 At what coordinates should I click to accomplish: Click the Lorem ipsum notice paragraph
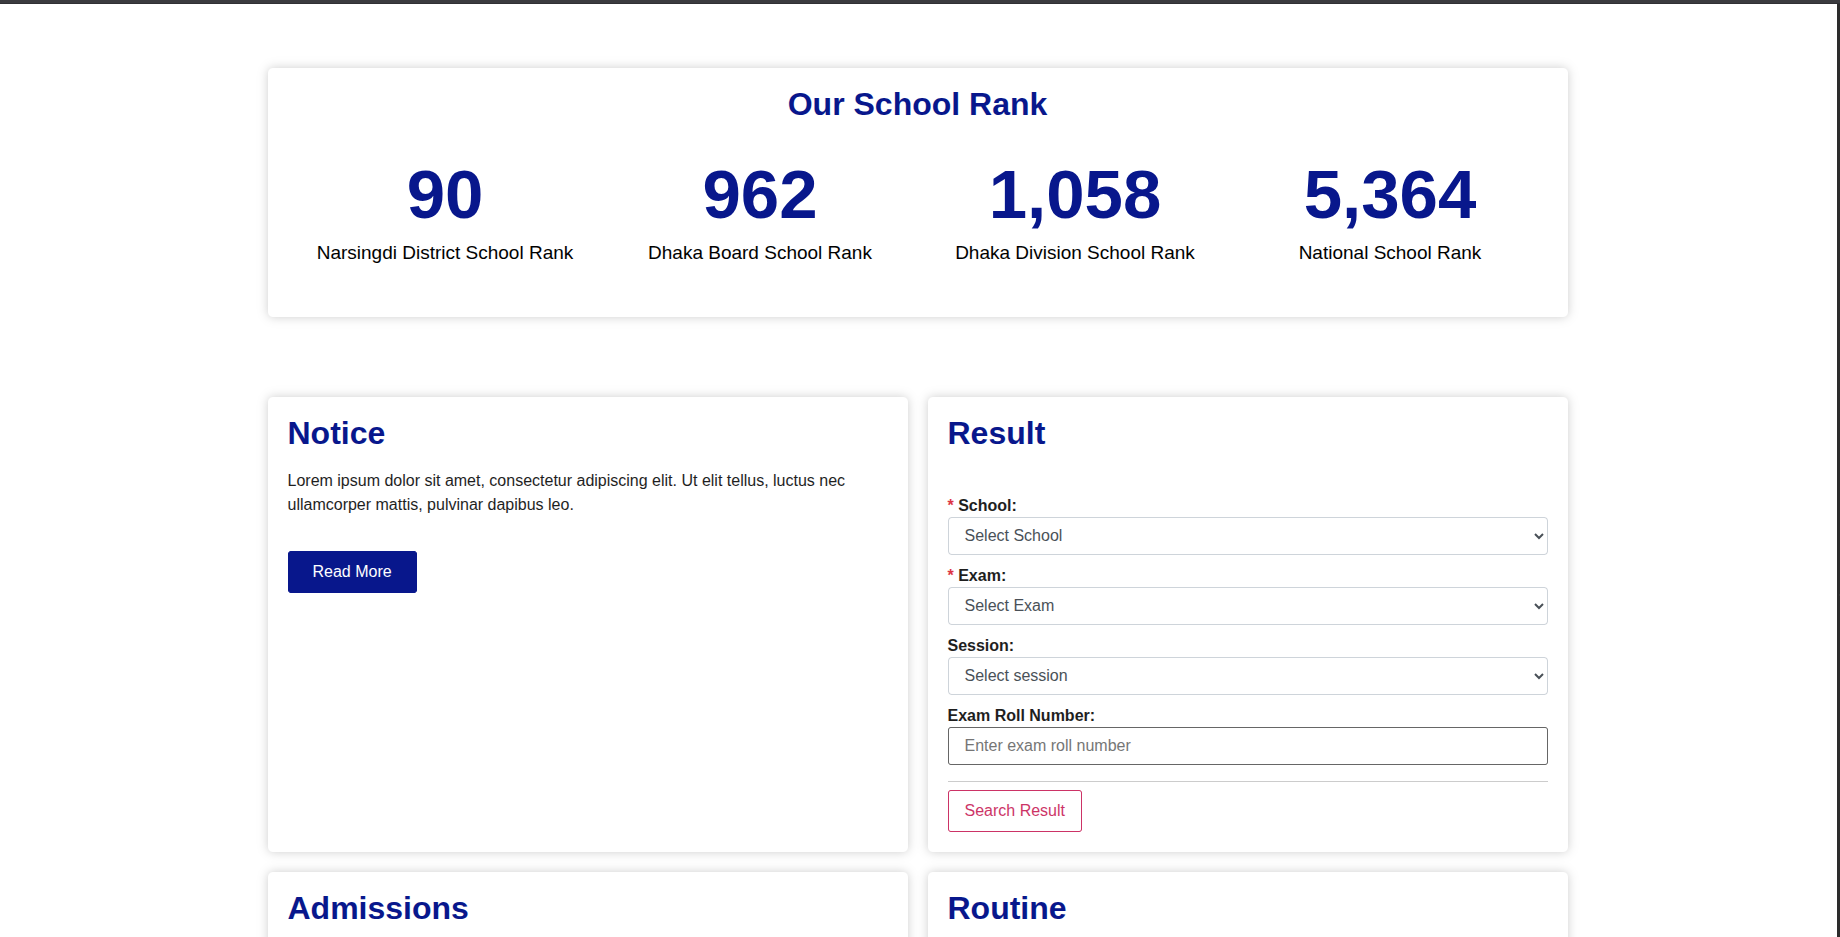[566, 493]
